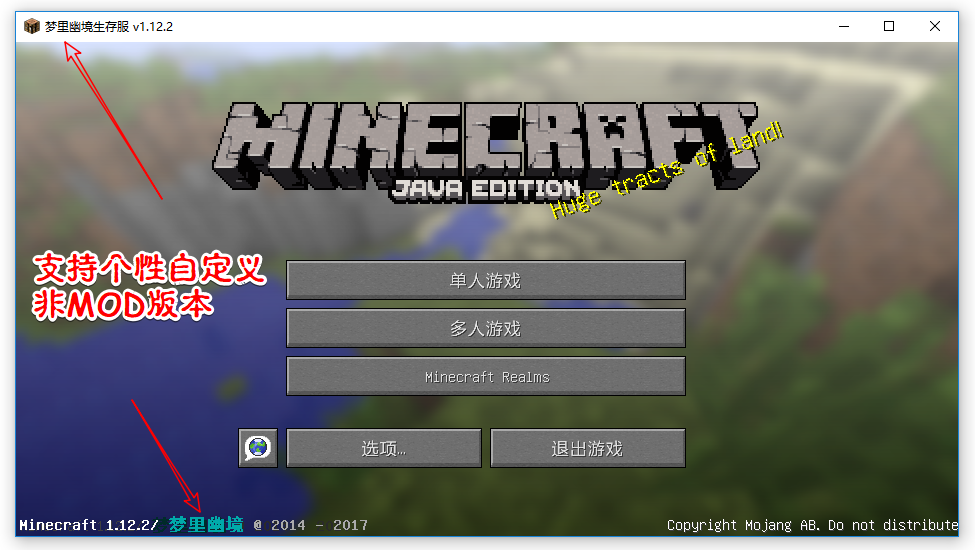Click the yellow "Huge tracts of land!" splash text
Image resolution: width=975 pixels, height=550 pixels.
tap(667, 170)
